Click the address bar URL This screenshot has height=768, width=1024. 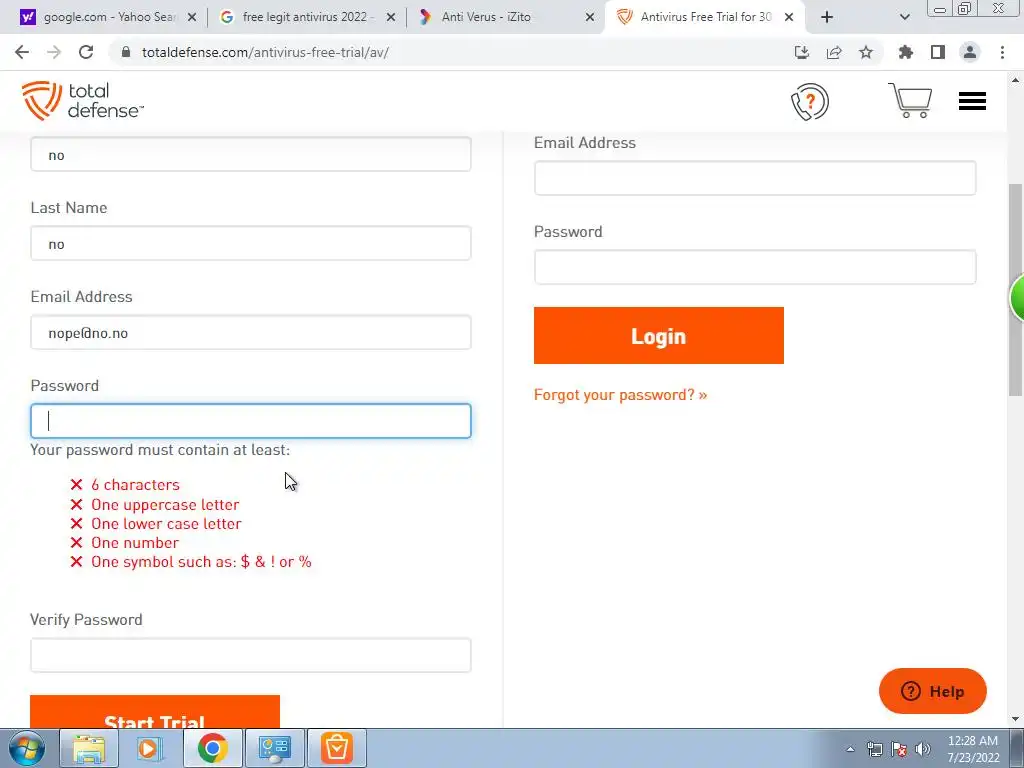[265, 52]
